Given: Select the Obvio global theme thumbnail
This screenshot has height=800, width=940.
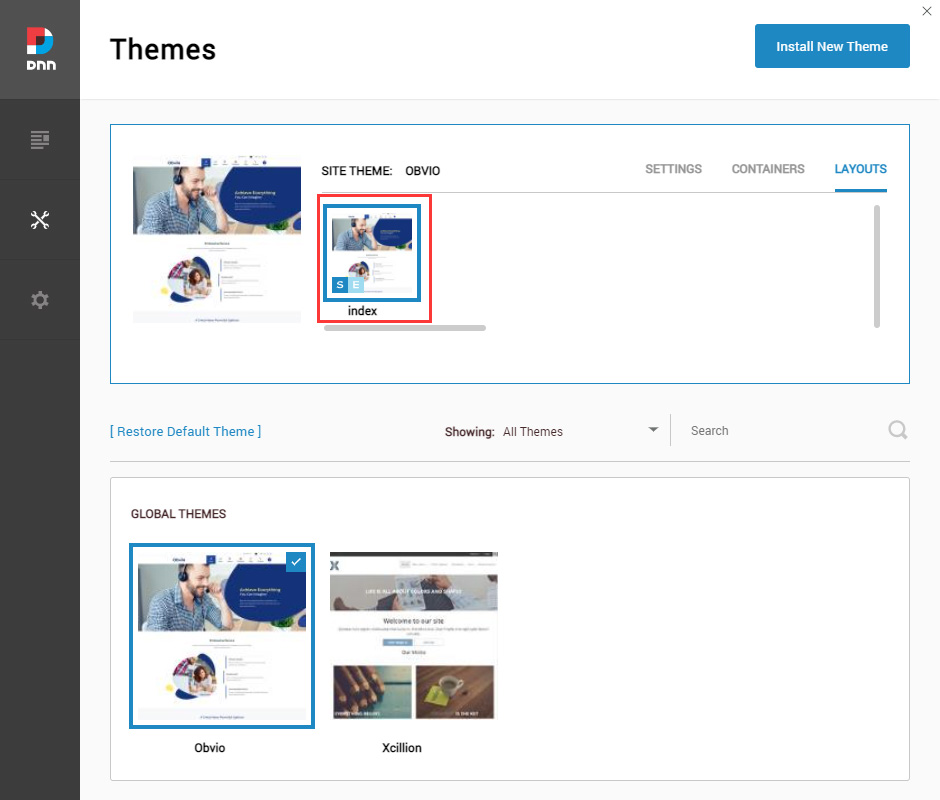Looking at the screenshot, I should pyautogui.click(x=222, y=636).
